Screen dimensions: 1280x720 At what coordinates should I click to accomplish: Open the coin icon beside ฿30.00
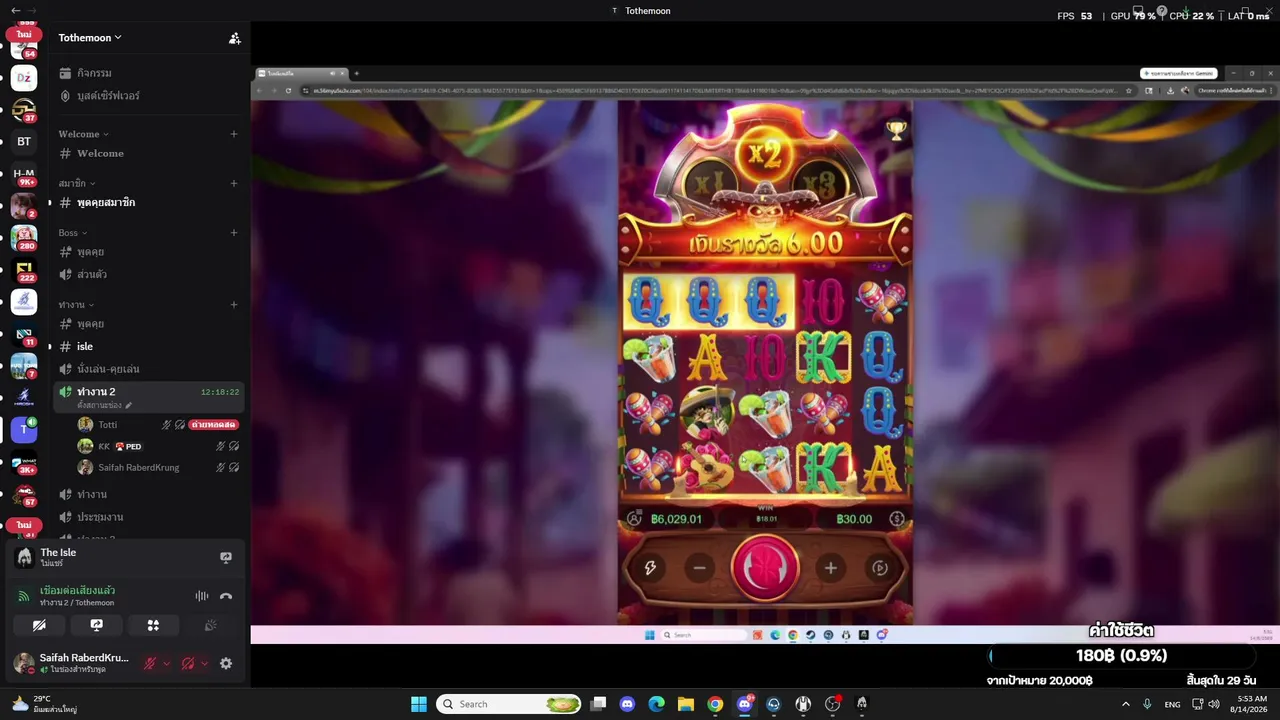click(897, 519)
